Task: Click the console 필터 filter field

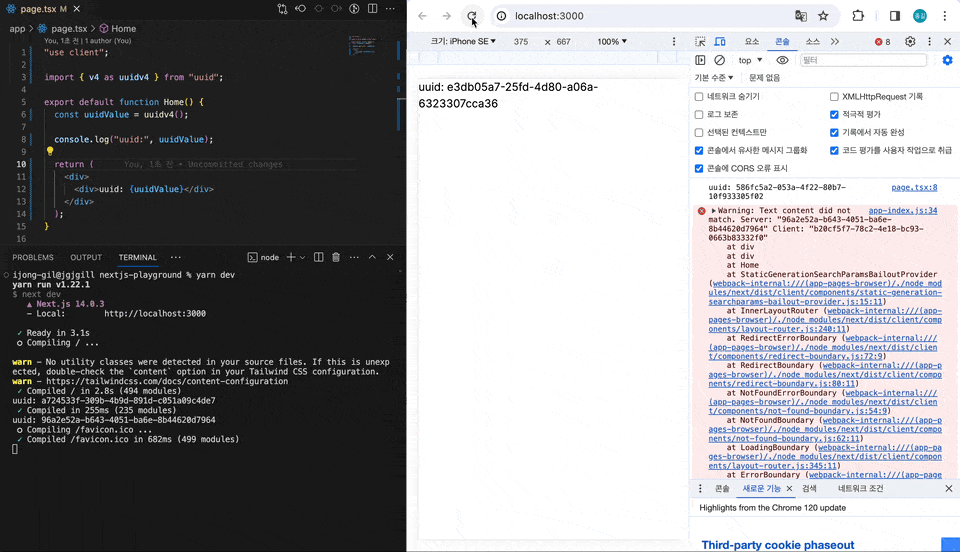Action: 863,60
